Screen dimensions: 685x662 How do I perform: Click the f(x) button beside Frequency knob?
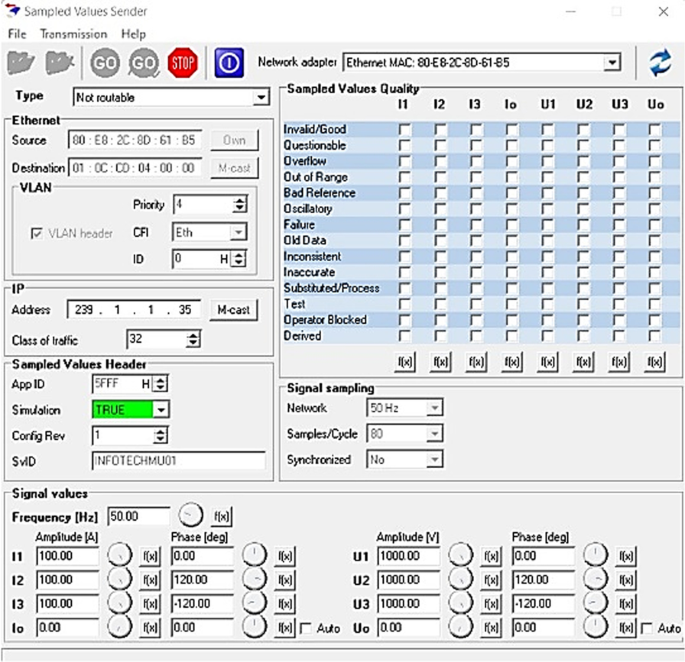(223, 516)
